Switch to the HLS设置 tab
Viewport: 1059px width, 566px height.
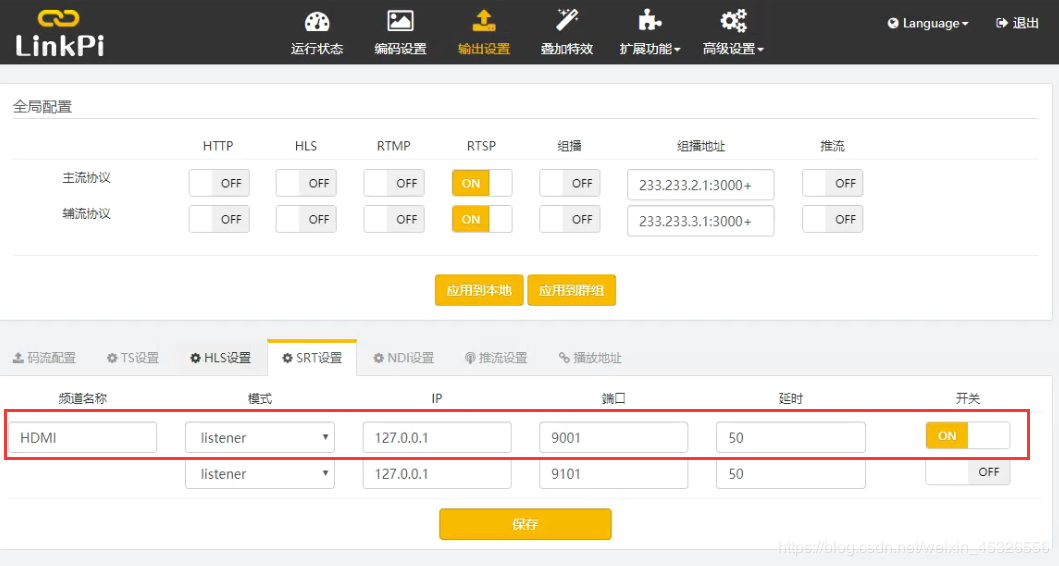coord(220,358)
